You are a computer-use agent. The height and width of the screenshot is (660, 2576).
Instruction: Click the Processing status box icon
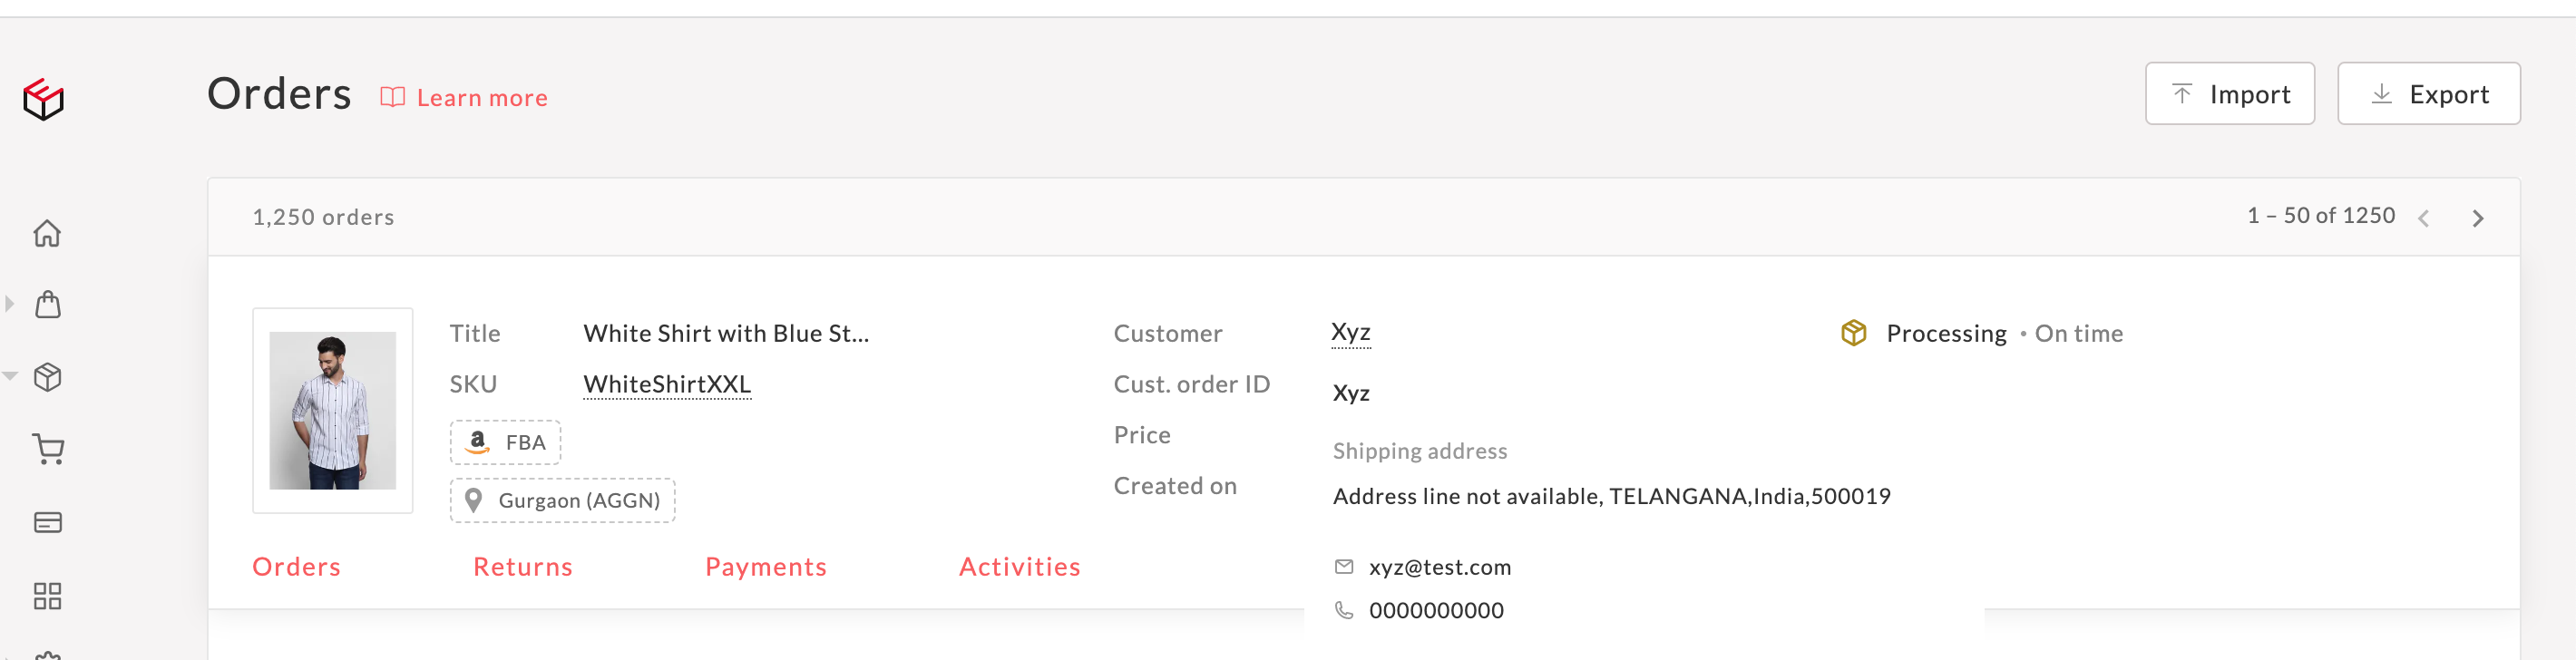1853,333
